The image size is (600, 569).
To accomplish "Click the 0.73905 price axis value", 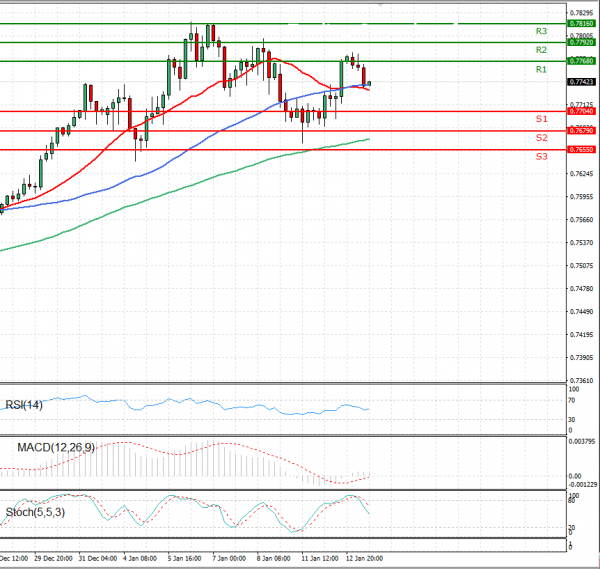I will [x=582, y=358].
